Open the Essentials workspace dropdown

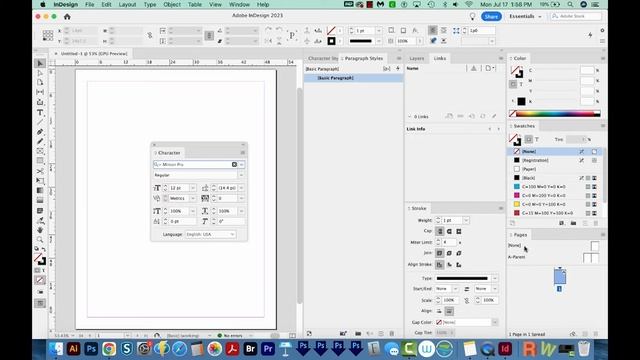click(x=525, y=16)
